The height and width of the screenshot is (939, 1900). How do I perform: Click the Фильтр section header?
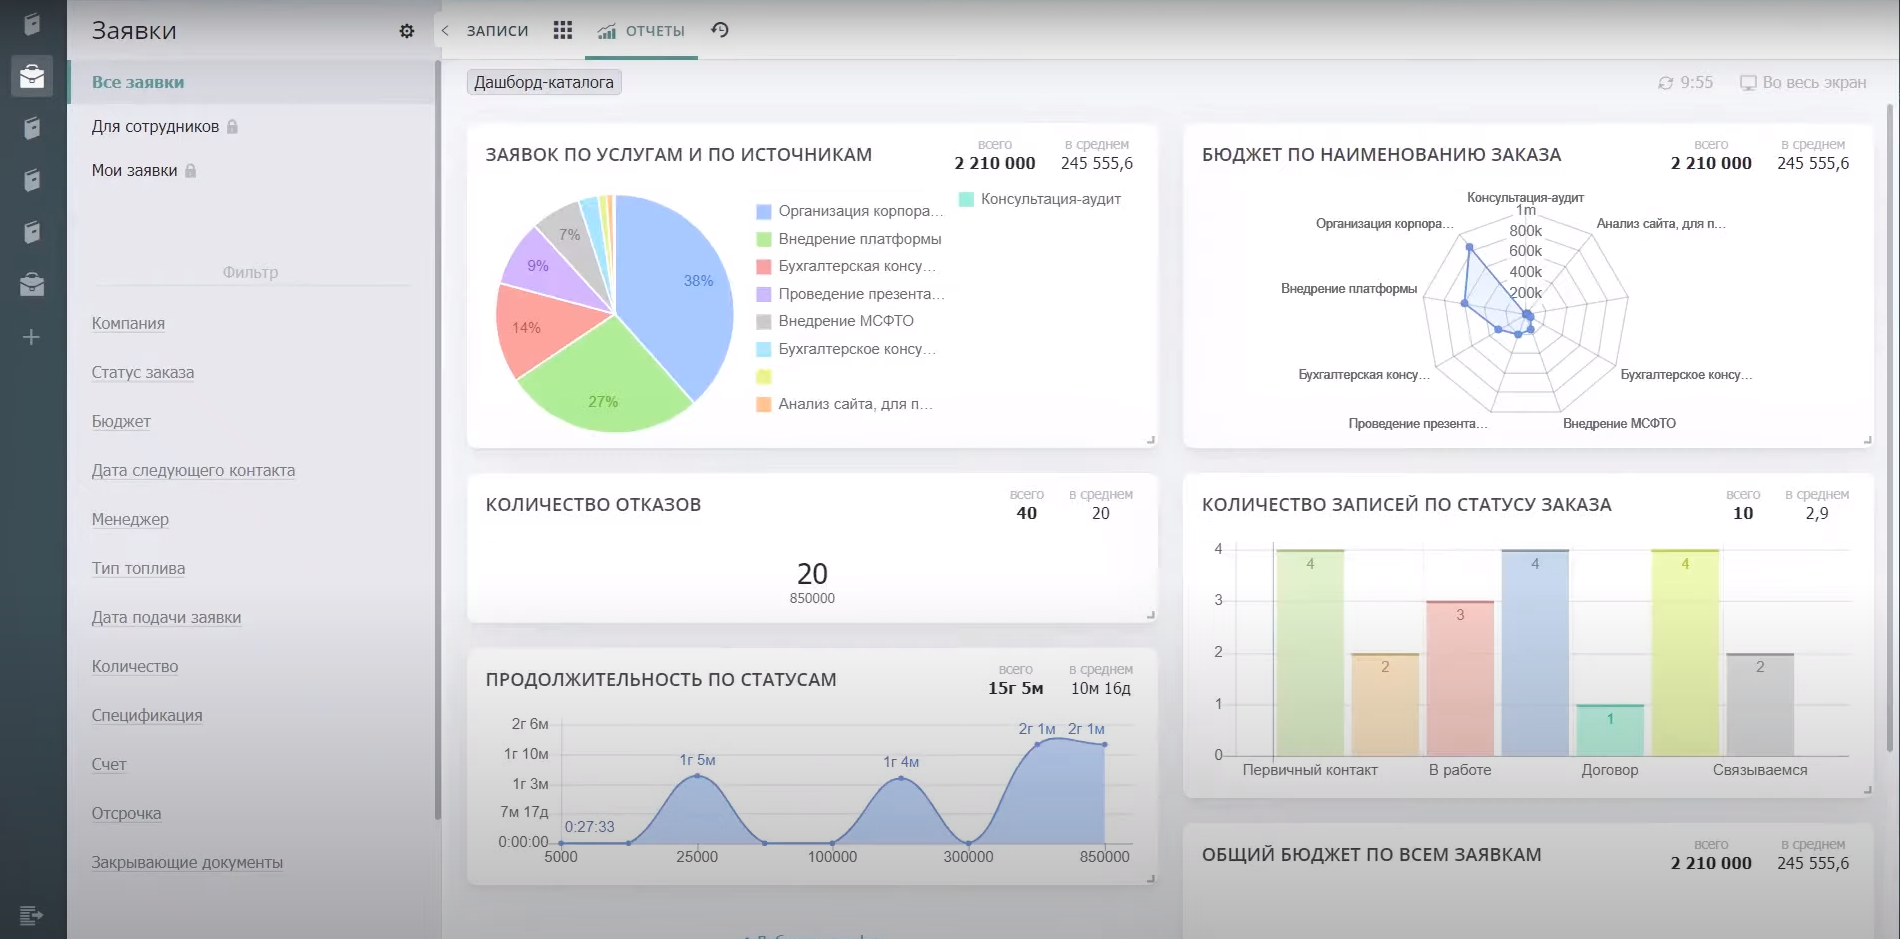(x=250, y=272)
